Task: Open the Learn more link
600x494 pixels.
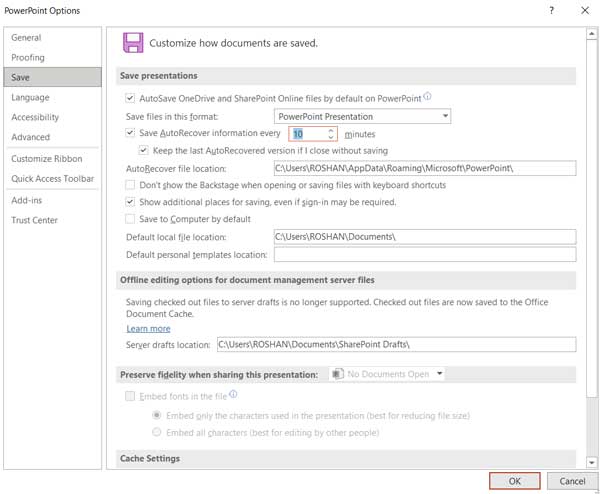Action: [148, 329]
